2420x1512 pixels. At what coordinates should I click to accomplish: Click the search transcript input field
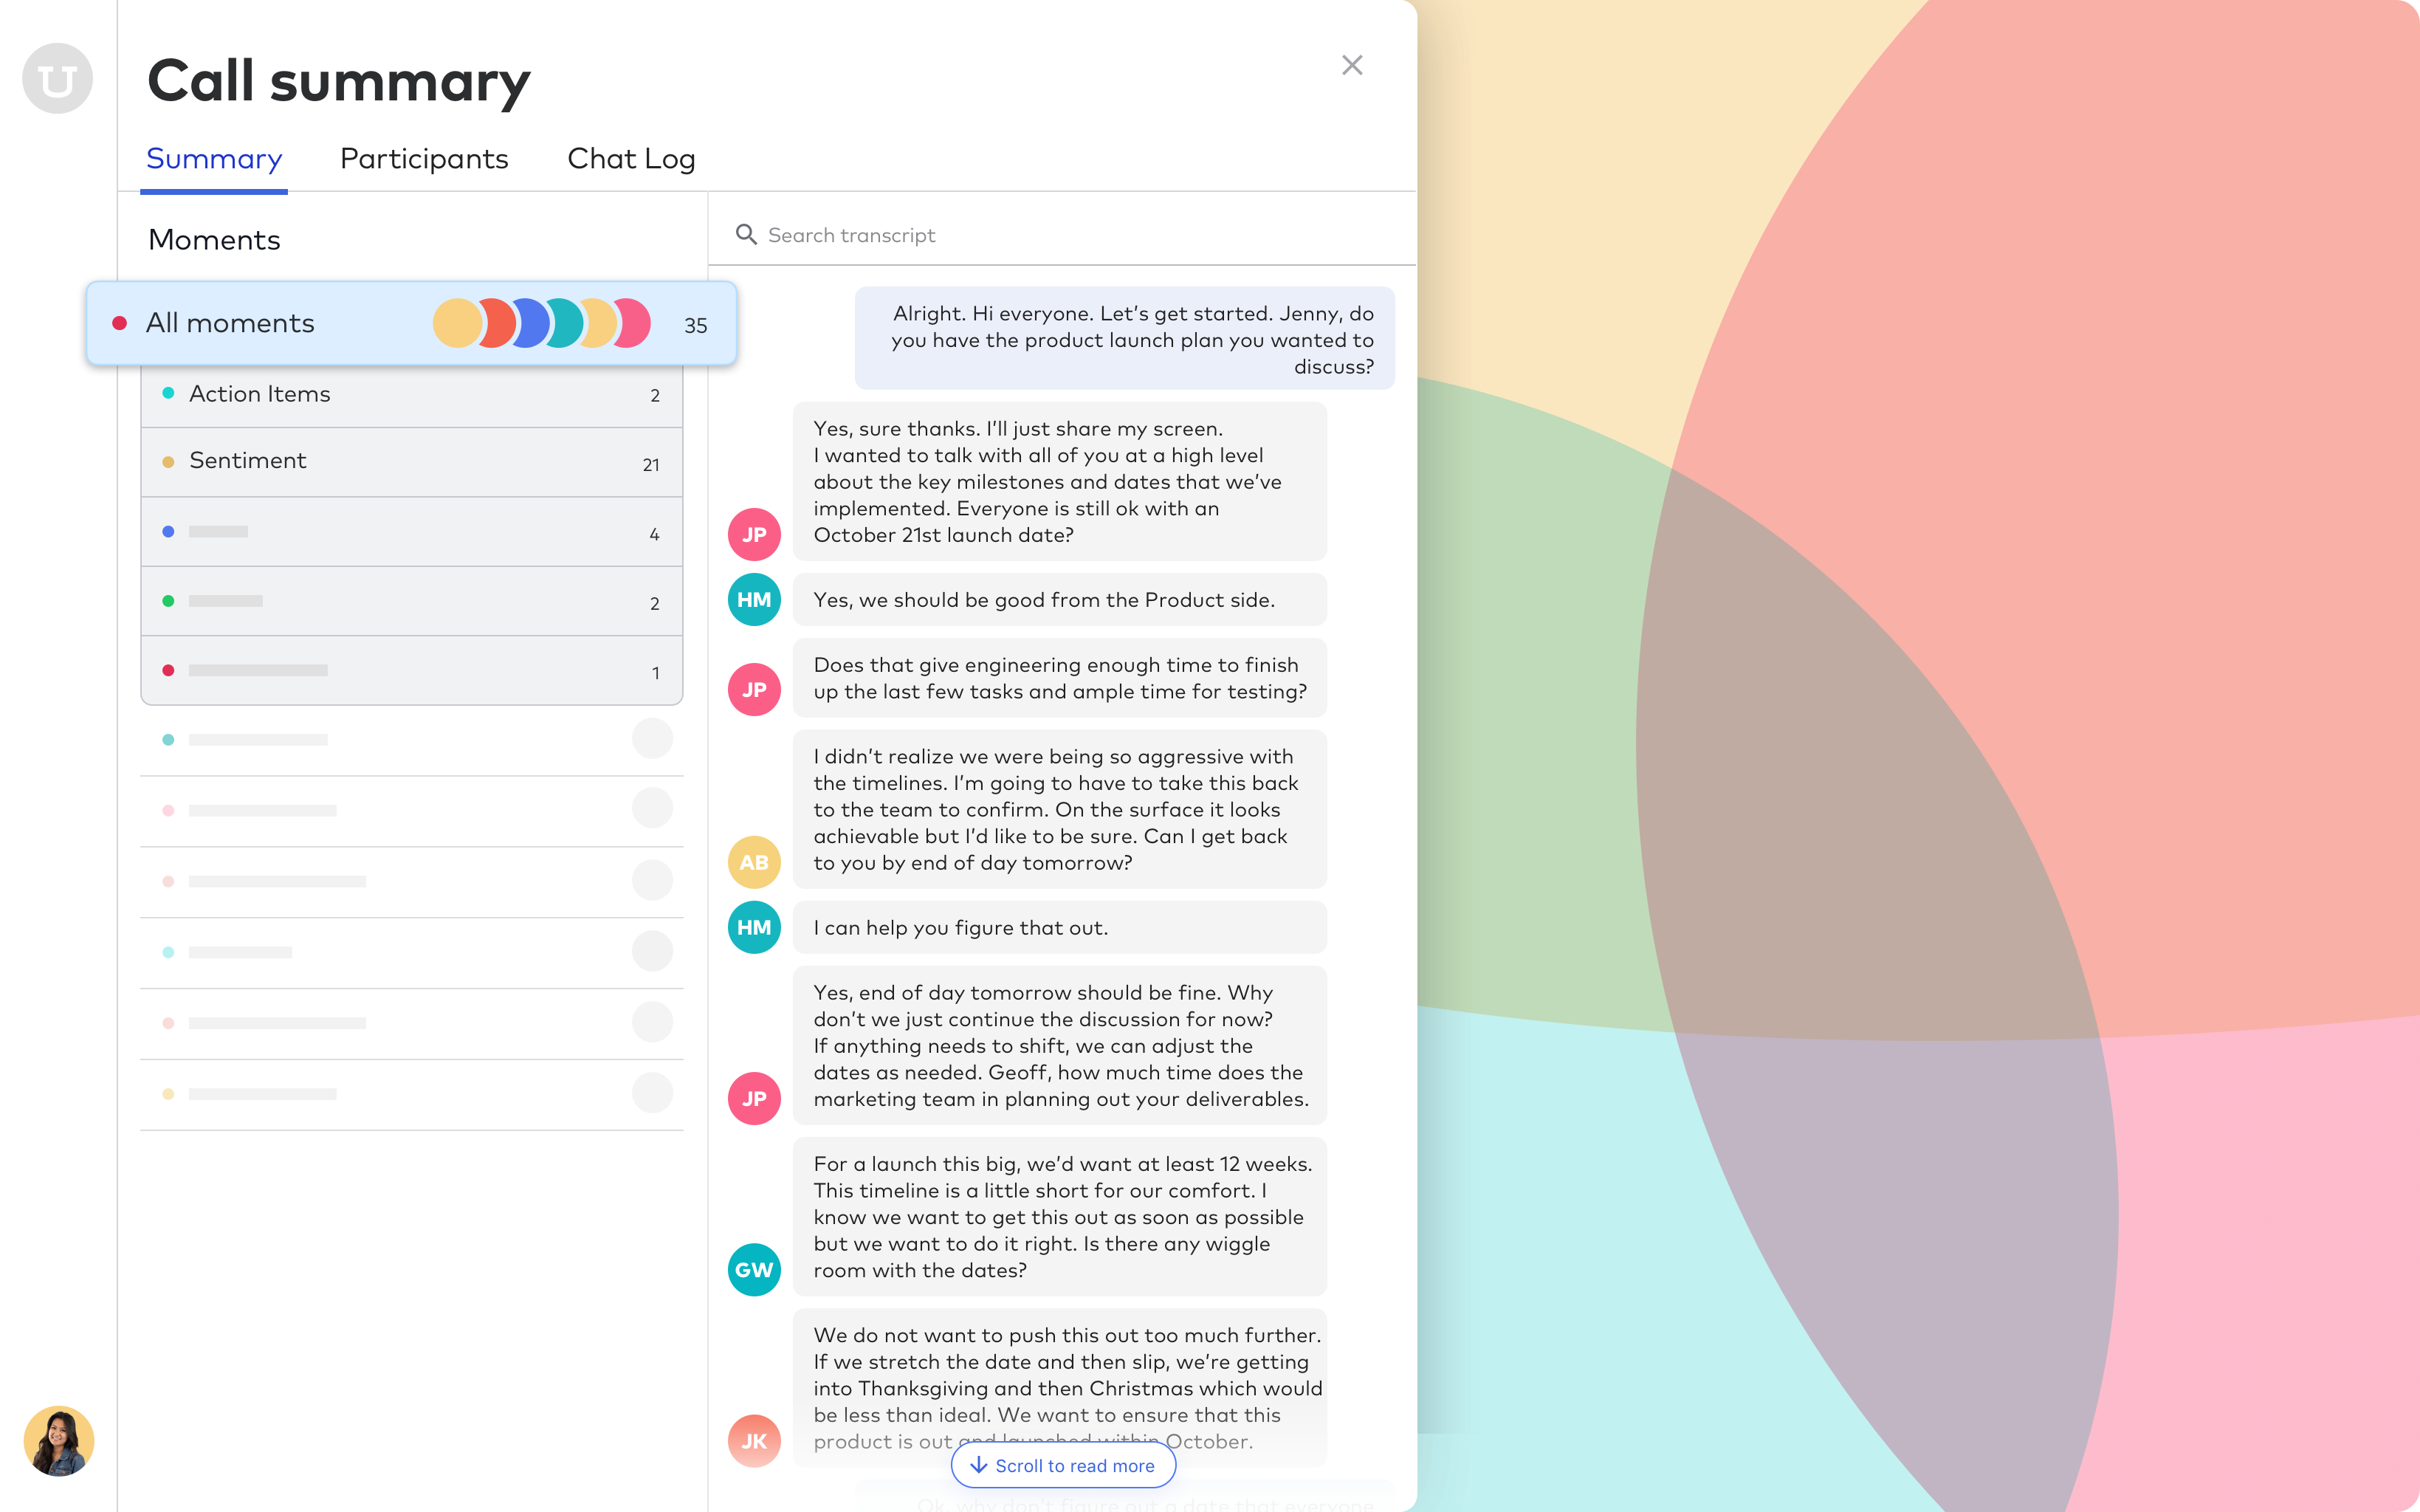(x=1062, y=233)
